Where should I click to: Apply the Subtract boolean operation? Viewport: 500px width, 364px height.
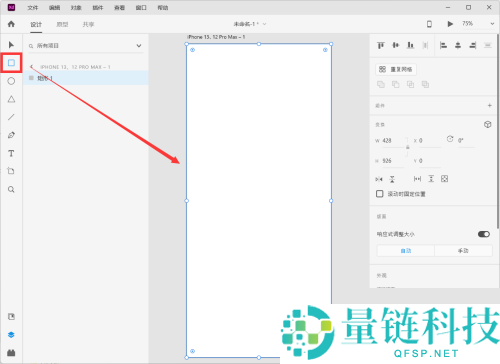396,84
